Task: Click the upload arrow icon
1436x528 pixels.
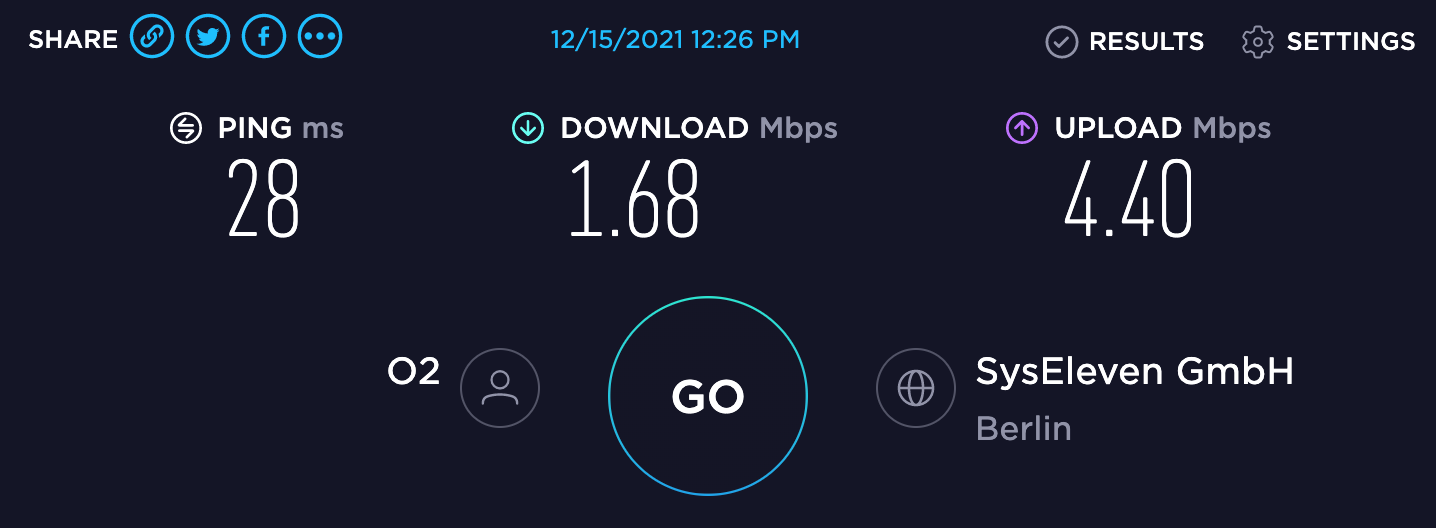Action: (x=1022, y=128)
